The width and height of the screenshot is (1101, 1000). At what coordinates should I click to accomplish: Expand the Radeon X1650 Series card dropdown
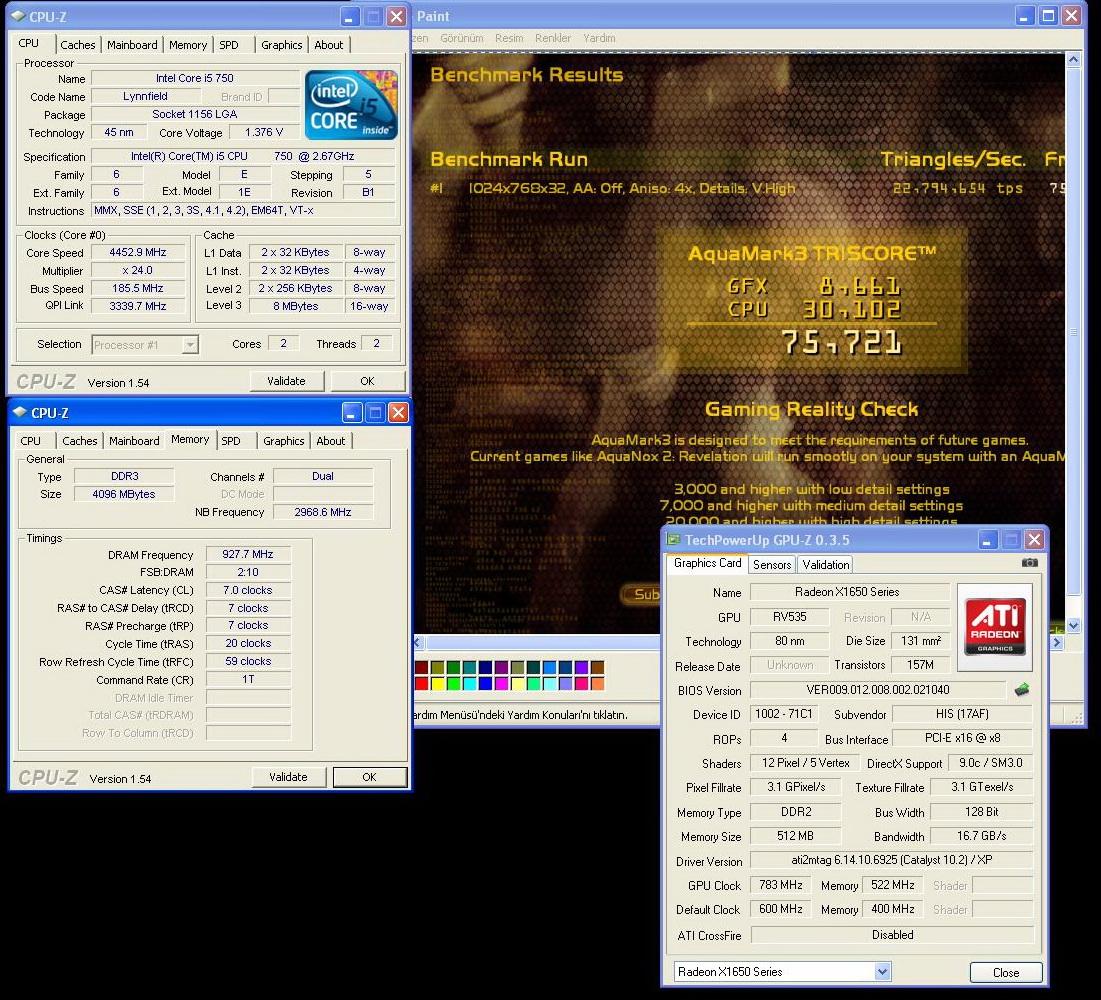[883, 972]
